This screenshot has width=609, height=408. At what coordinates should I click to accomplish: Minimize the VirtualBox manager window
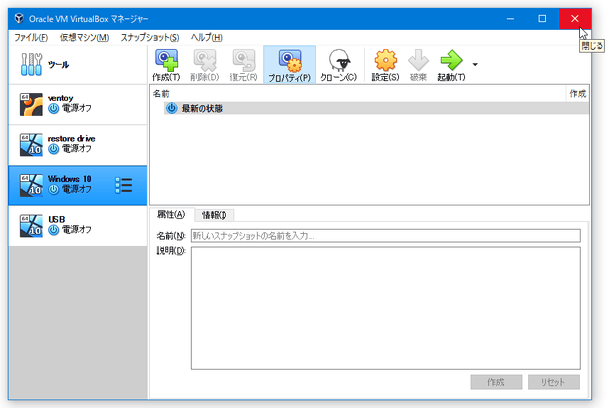click(510, 19)
